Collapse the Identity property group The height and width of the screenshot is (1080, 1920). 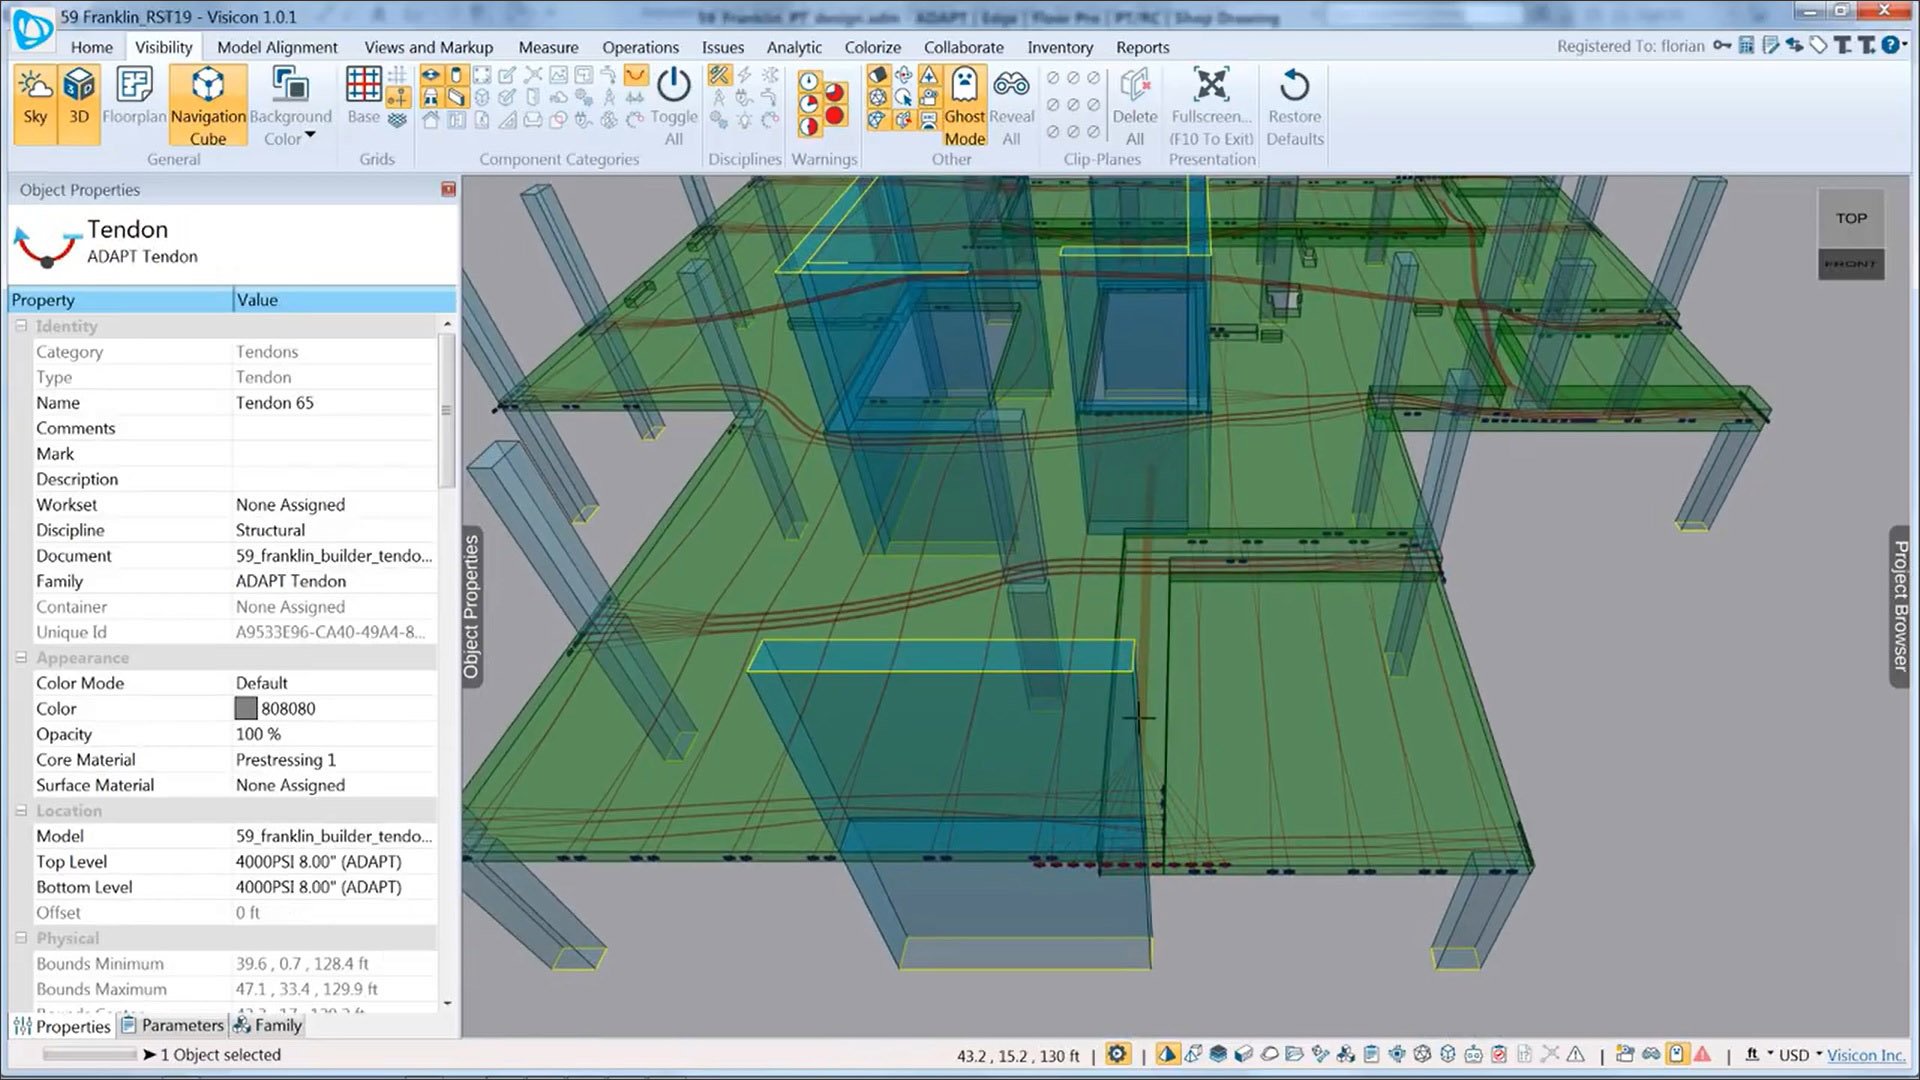click(21, 326)
